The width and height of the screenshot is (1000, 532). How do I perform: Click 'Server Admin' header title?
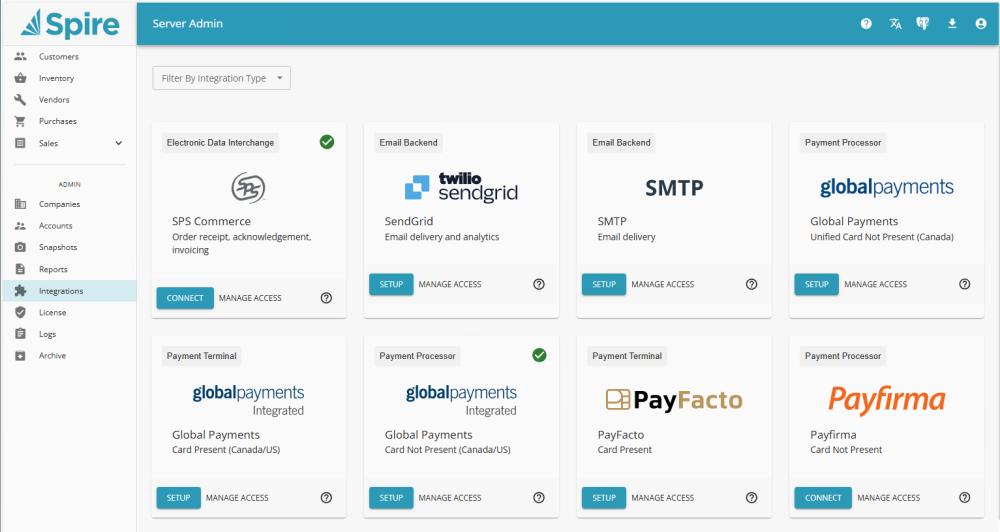click(188, 24)
